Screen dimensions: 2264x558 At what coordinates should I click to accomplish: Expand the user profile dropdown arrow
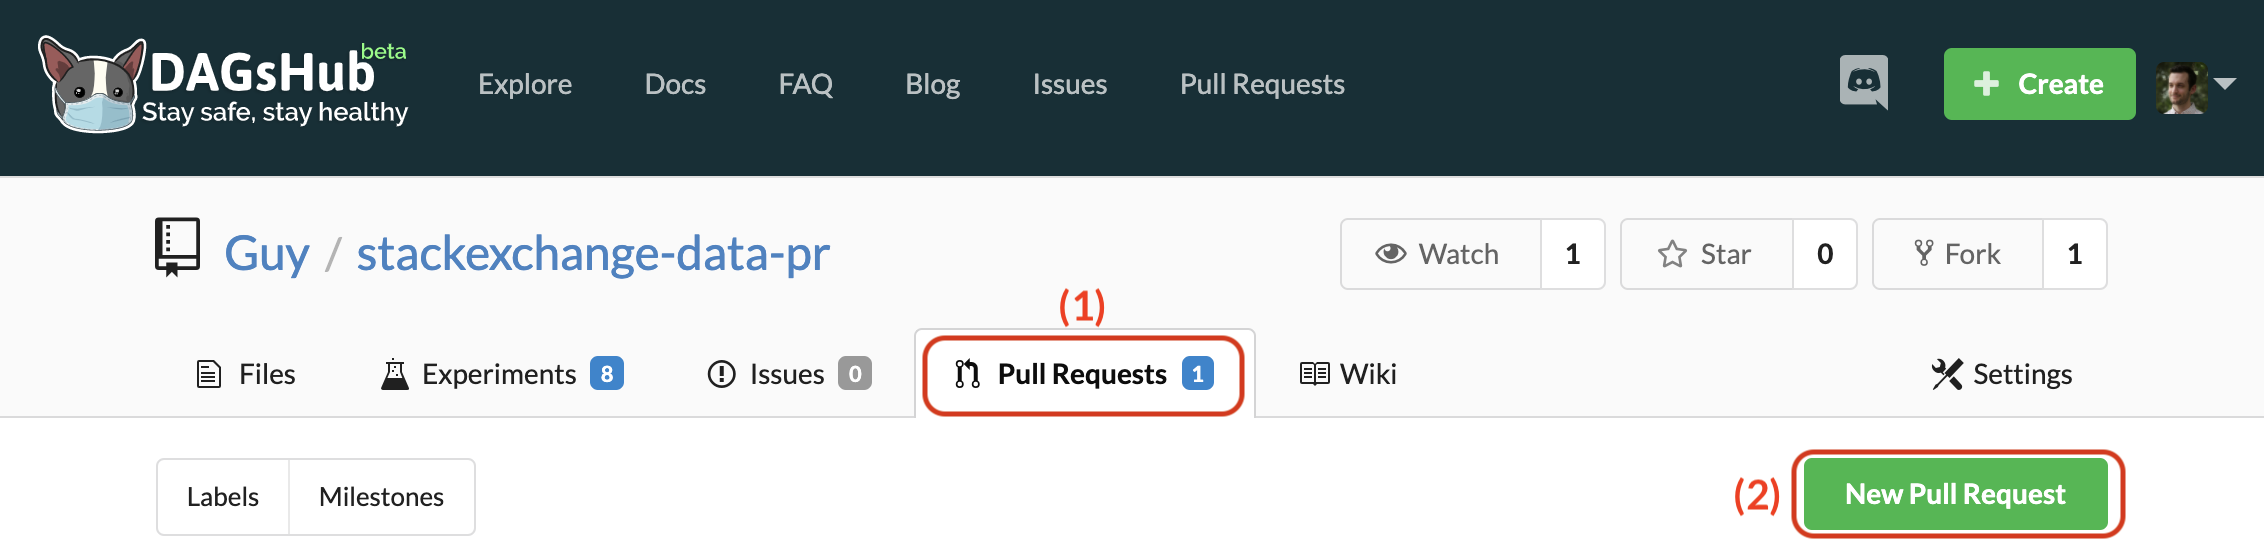coord(2226,85)
